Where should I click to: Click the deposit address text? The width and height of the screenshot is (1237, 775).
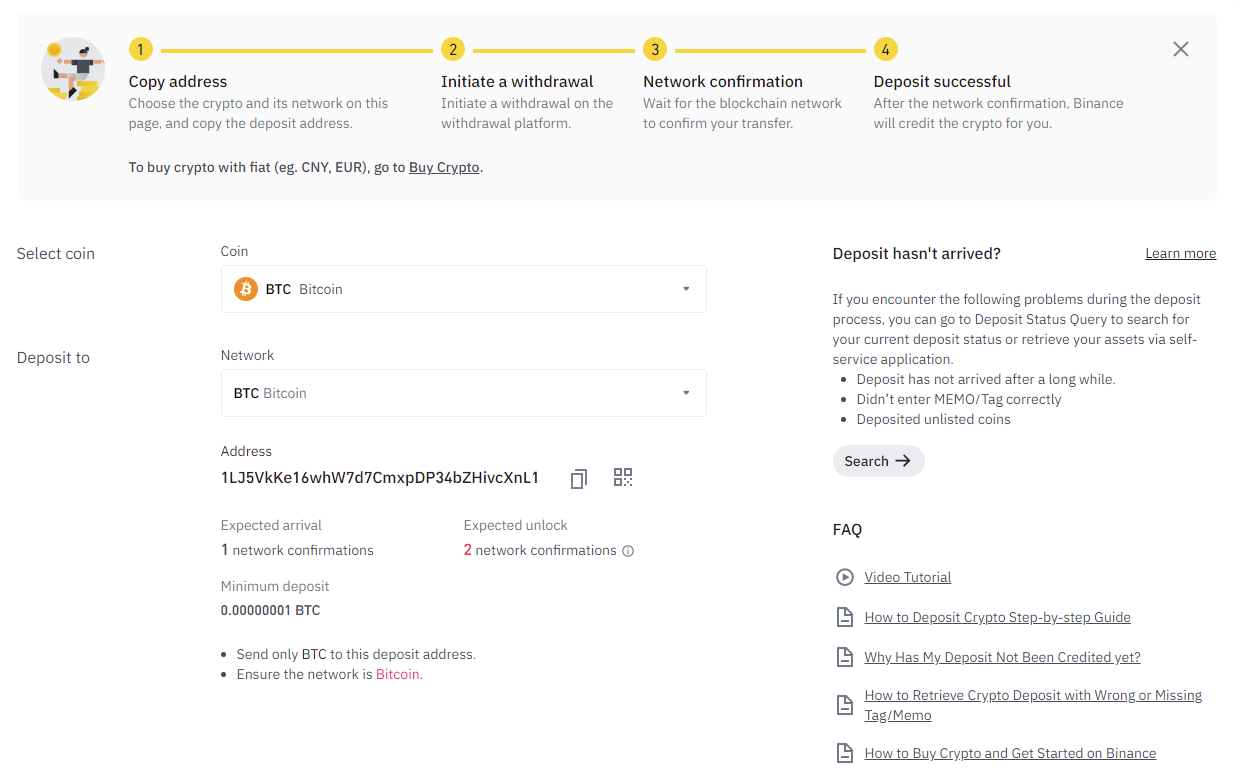tap(380, 478)
